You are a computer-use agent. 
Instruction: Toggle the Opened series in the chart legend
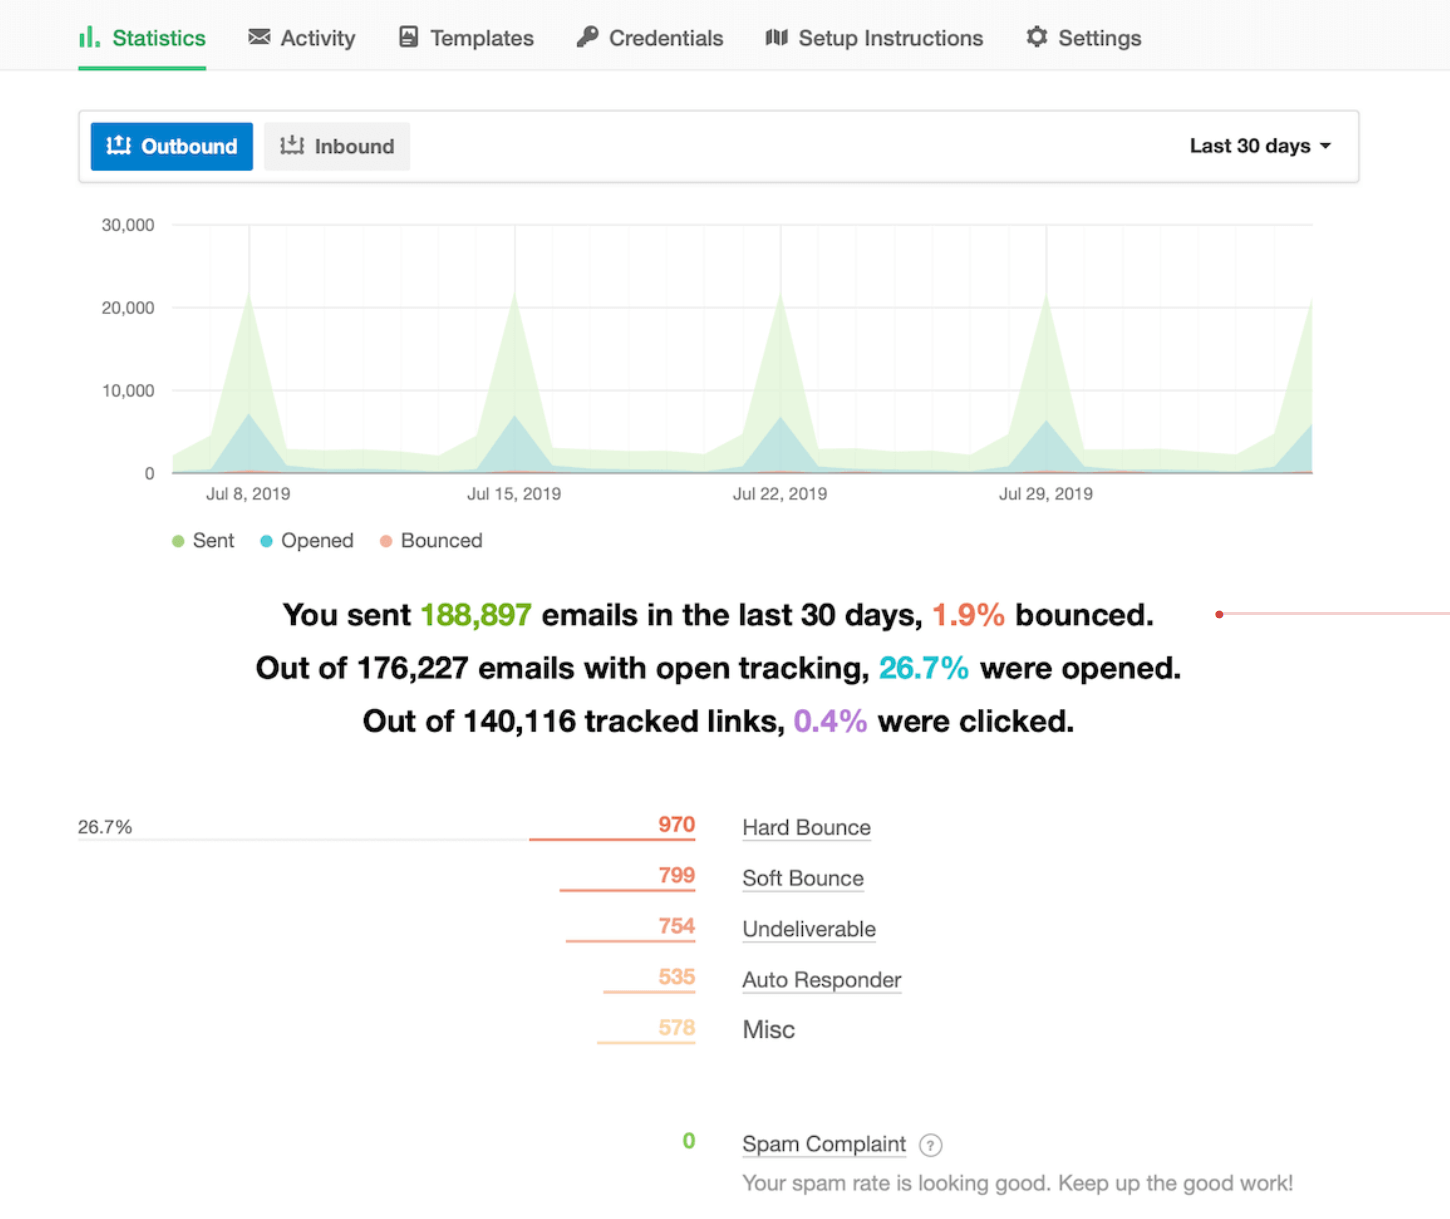click(x=306, y=540)
